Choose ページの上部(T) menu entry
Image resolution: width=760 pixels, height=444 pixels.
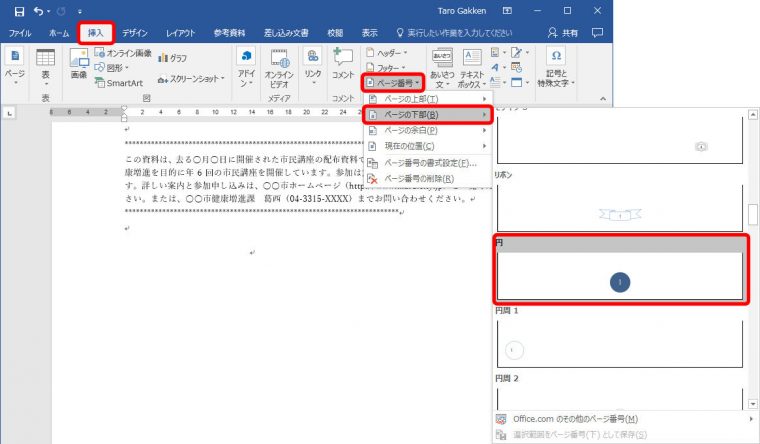click(x=428, y=99)
